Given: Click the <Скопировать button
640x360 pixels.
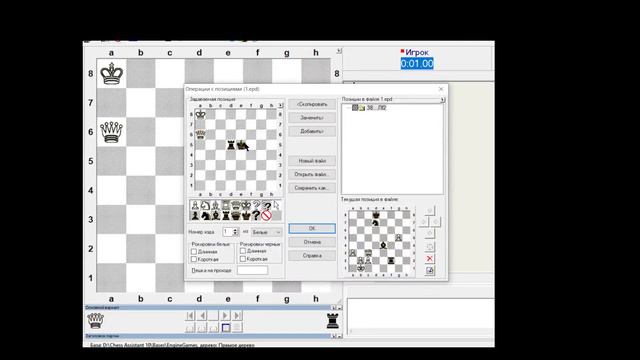Looking at the screenshot, I should 312,104.
